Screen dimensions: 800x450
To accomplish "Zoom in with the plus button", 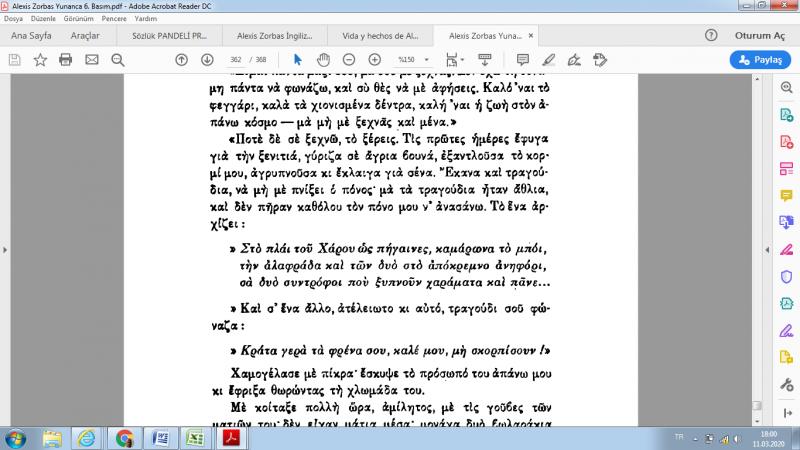I will click(374, 60).
